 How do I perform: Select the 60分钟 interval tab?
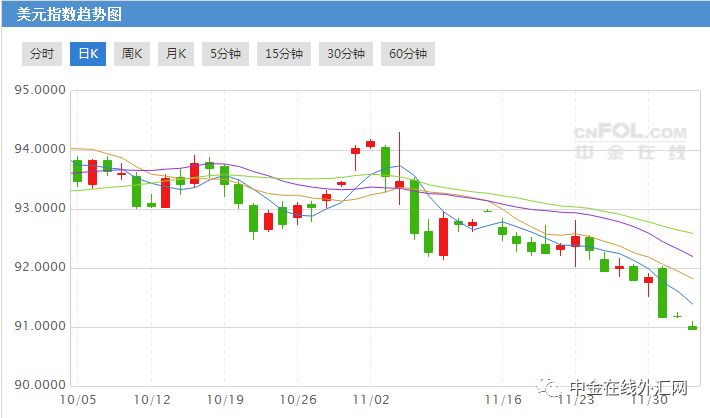pos(408,54)
